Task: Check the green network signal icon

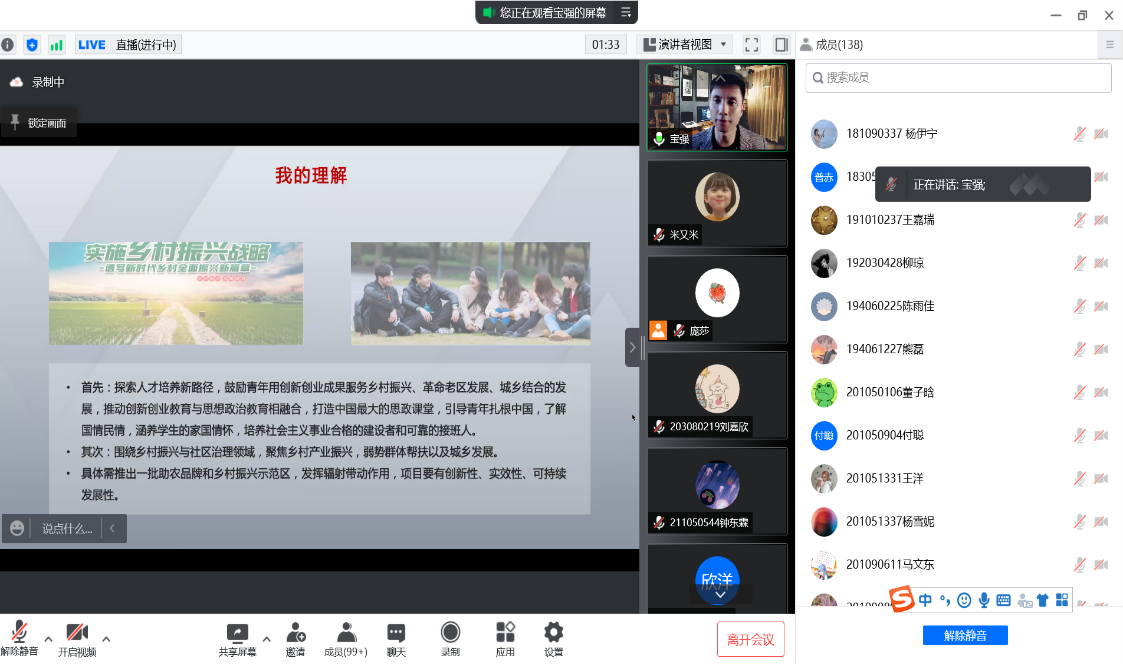Action: (56, 45)
